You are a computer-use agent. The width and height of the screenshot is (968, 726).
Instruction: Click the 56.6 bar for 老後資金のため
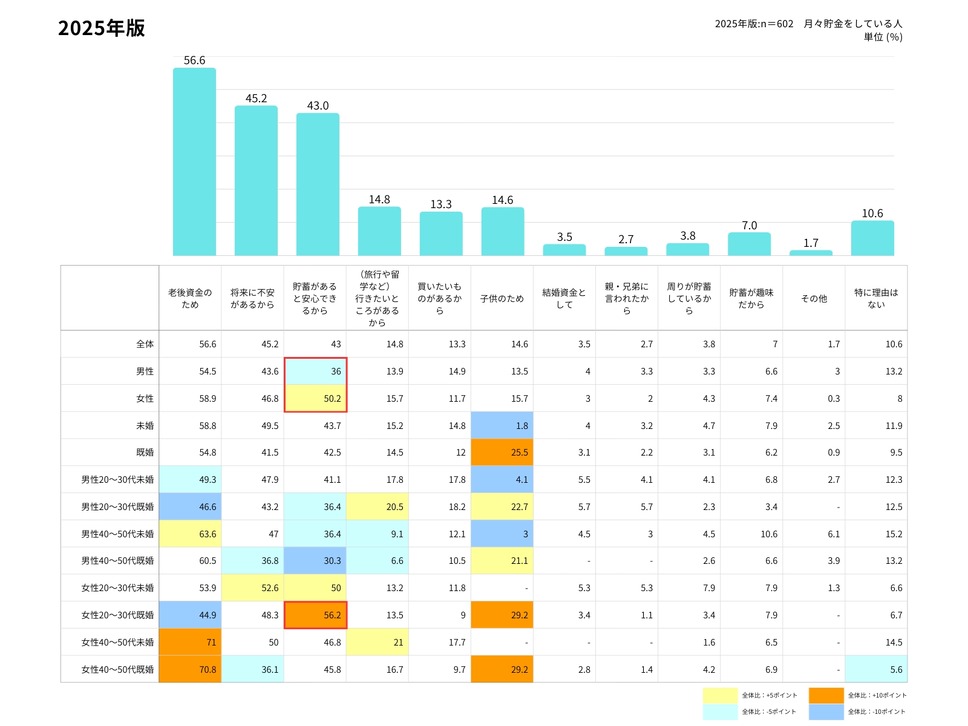(194, 162)
